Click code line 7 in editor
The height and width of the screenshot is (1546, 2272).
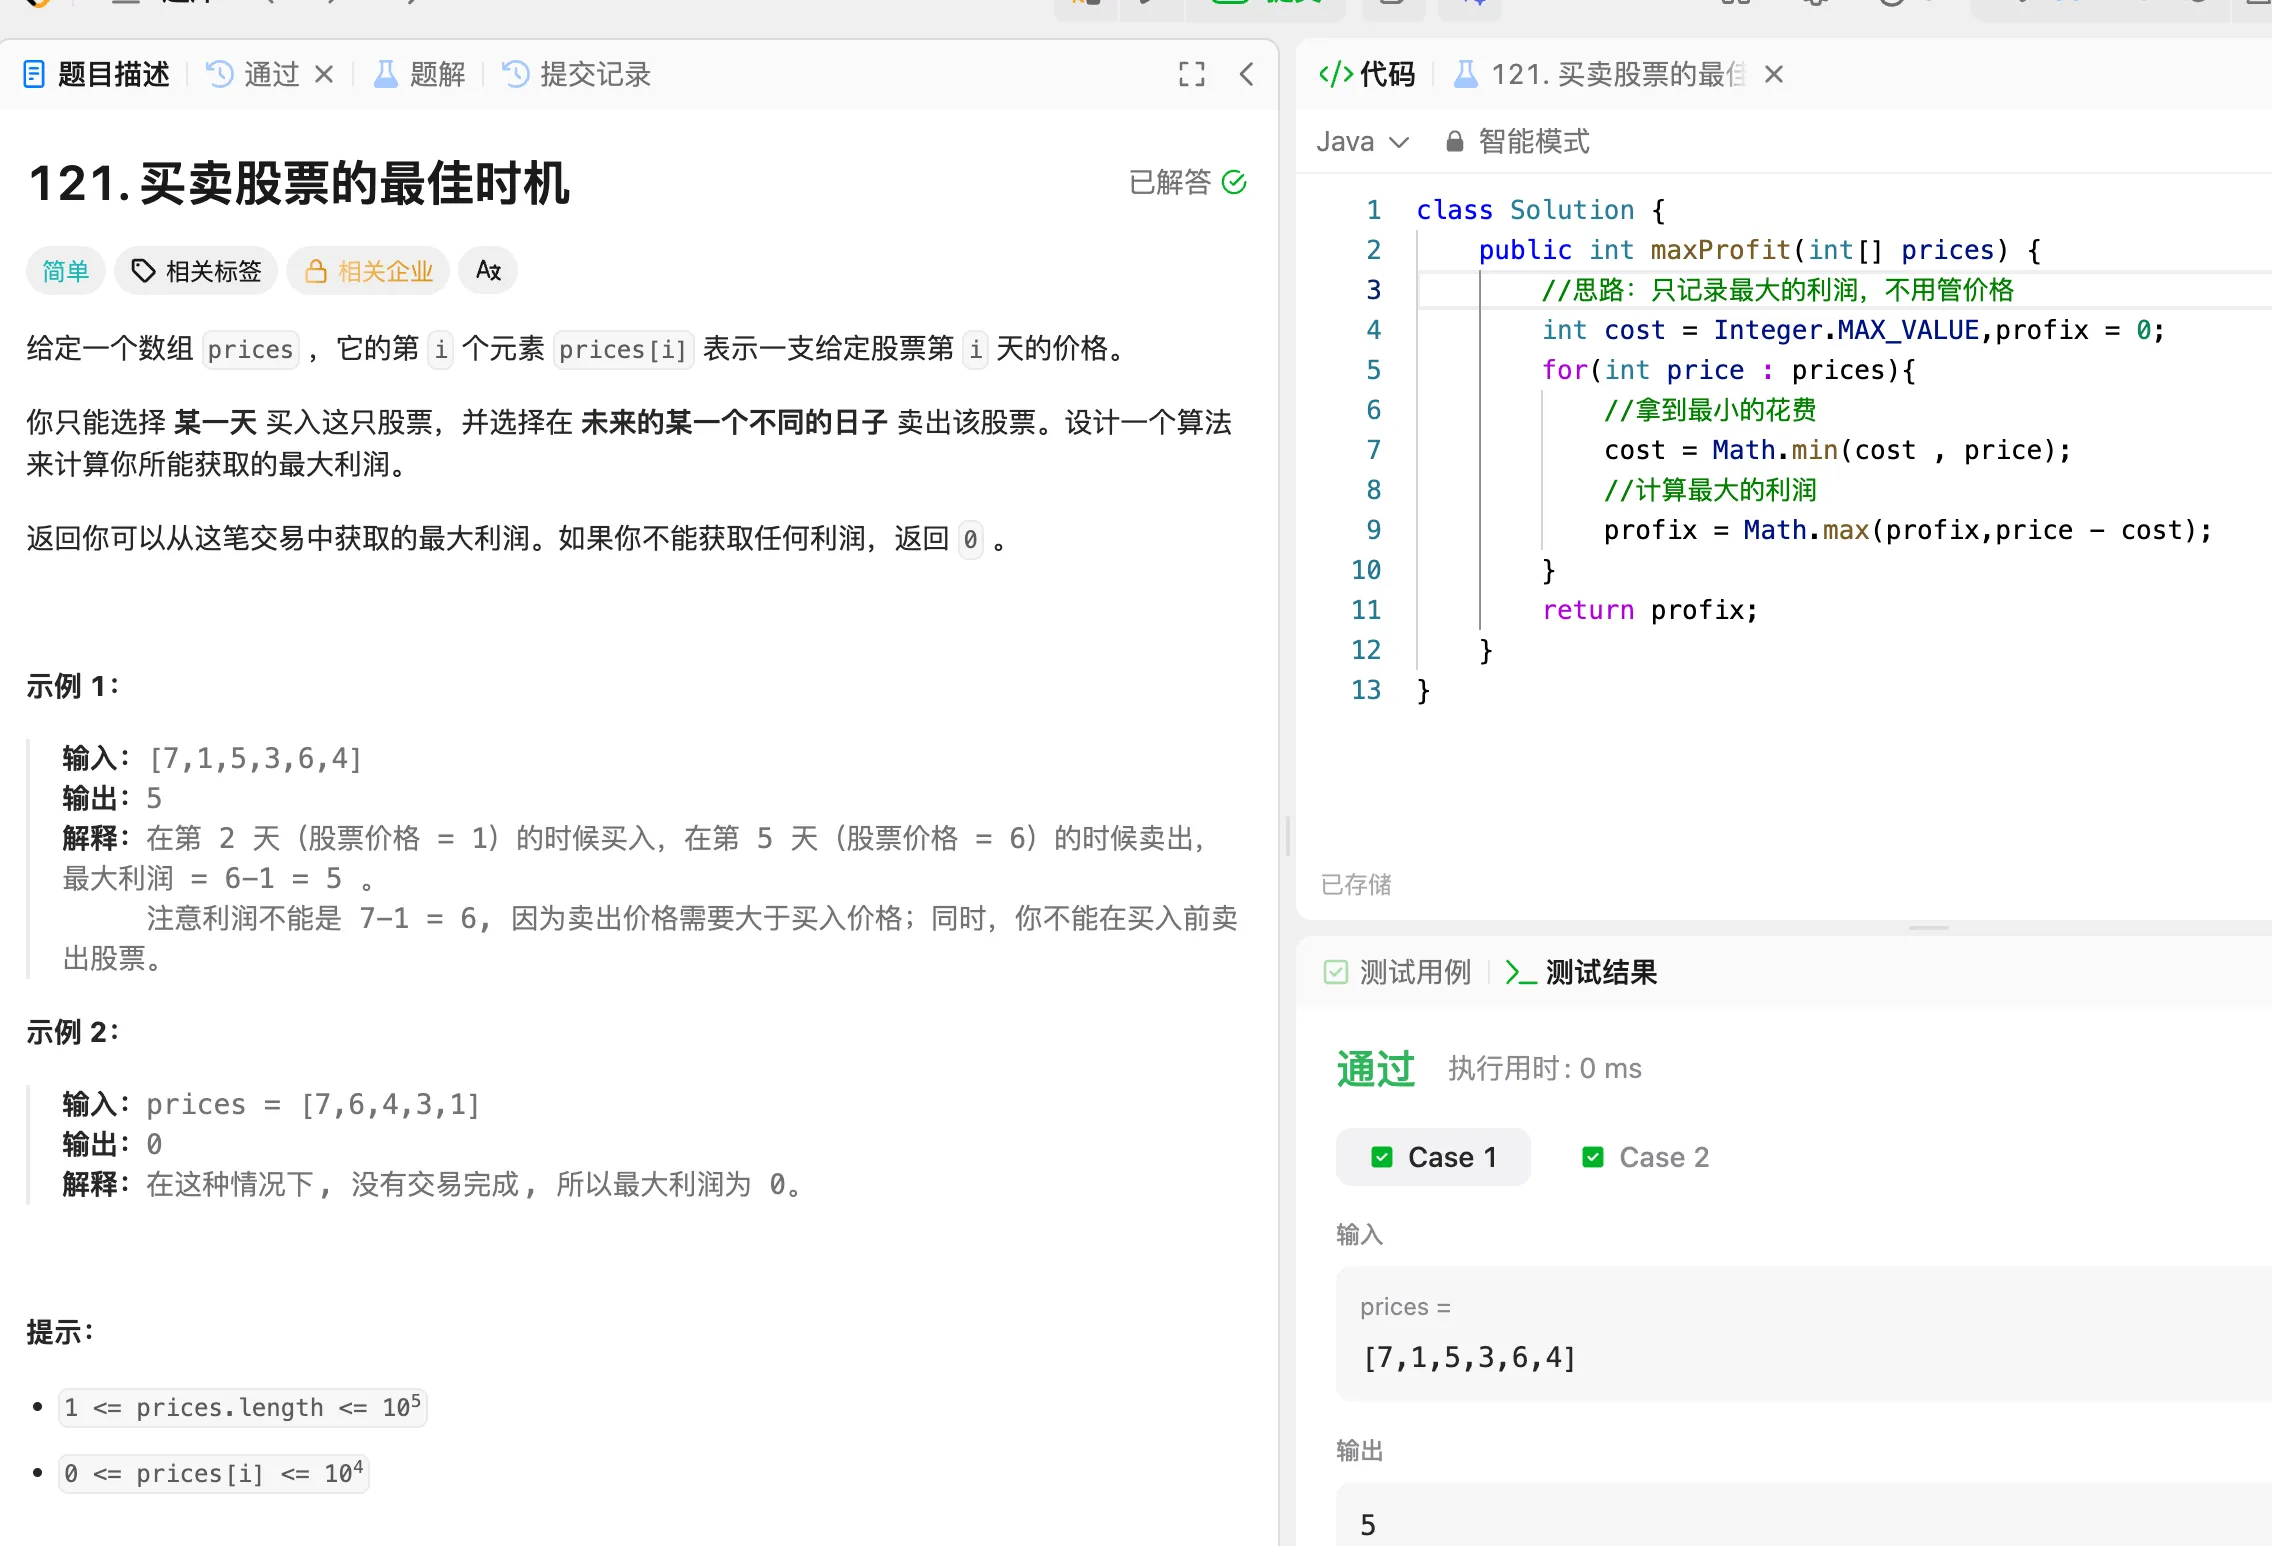pos(1836,450)
